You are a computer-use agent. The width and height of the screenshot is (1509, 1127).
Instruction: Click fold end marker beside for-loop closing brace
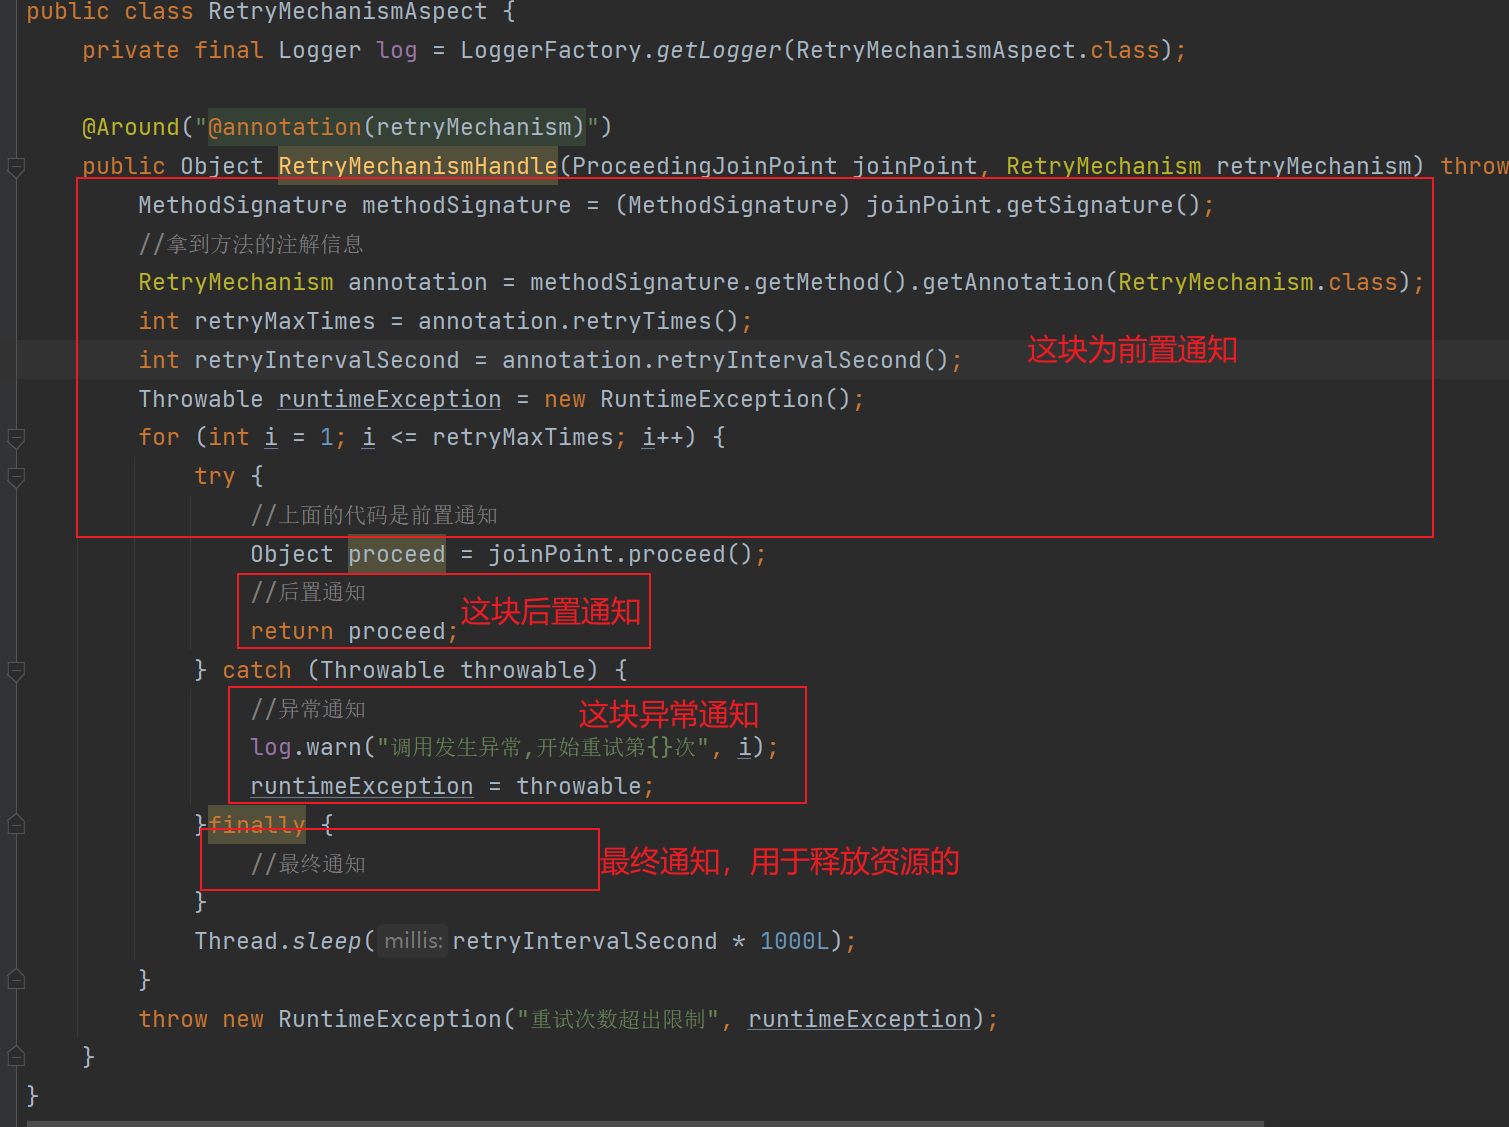16,979
